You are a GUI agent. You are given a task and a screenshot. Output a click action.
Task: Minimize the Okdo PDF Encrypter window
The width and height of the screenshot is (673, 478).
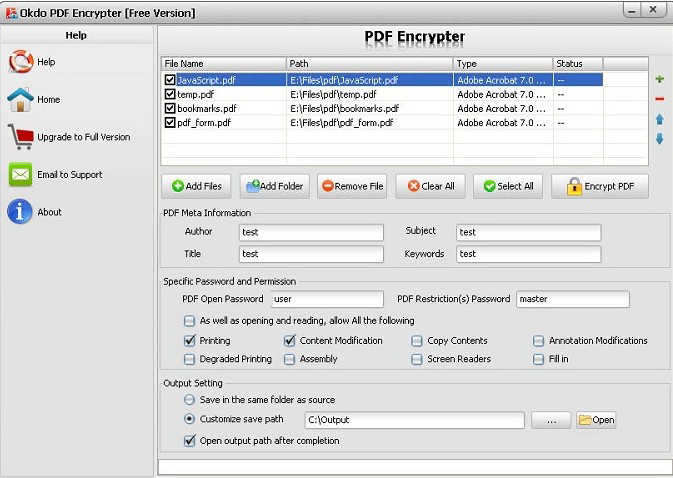coord(632,10)
